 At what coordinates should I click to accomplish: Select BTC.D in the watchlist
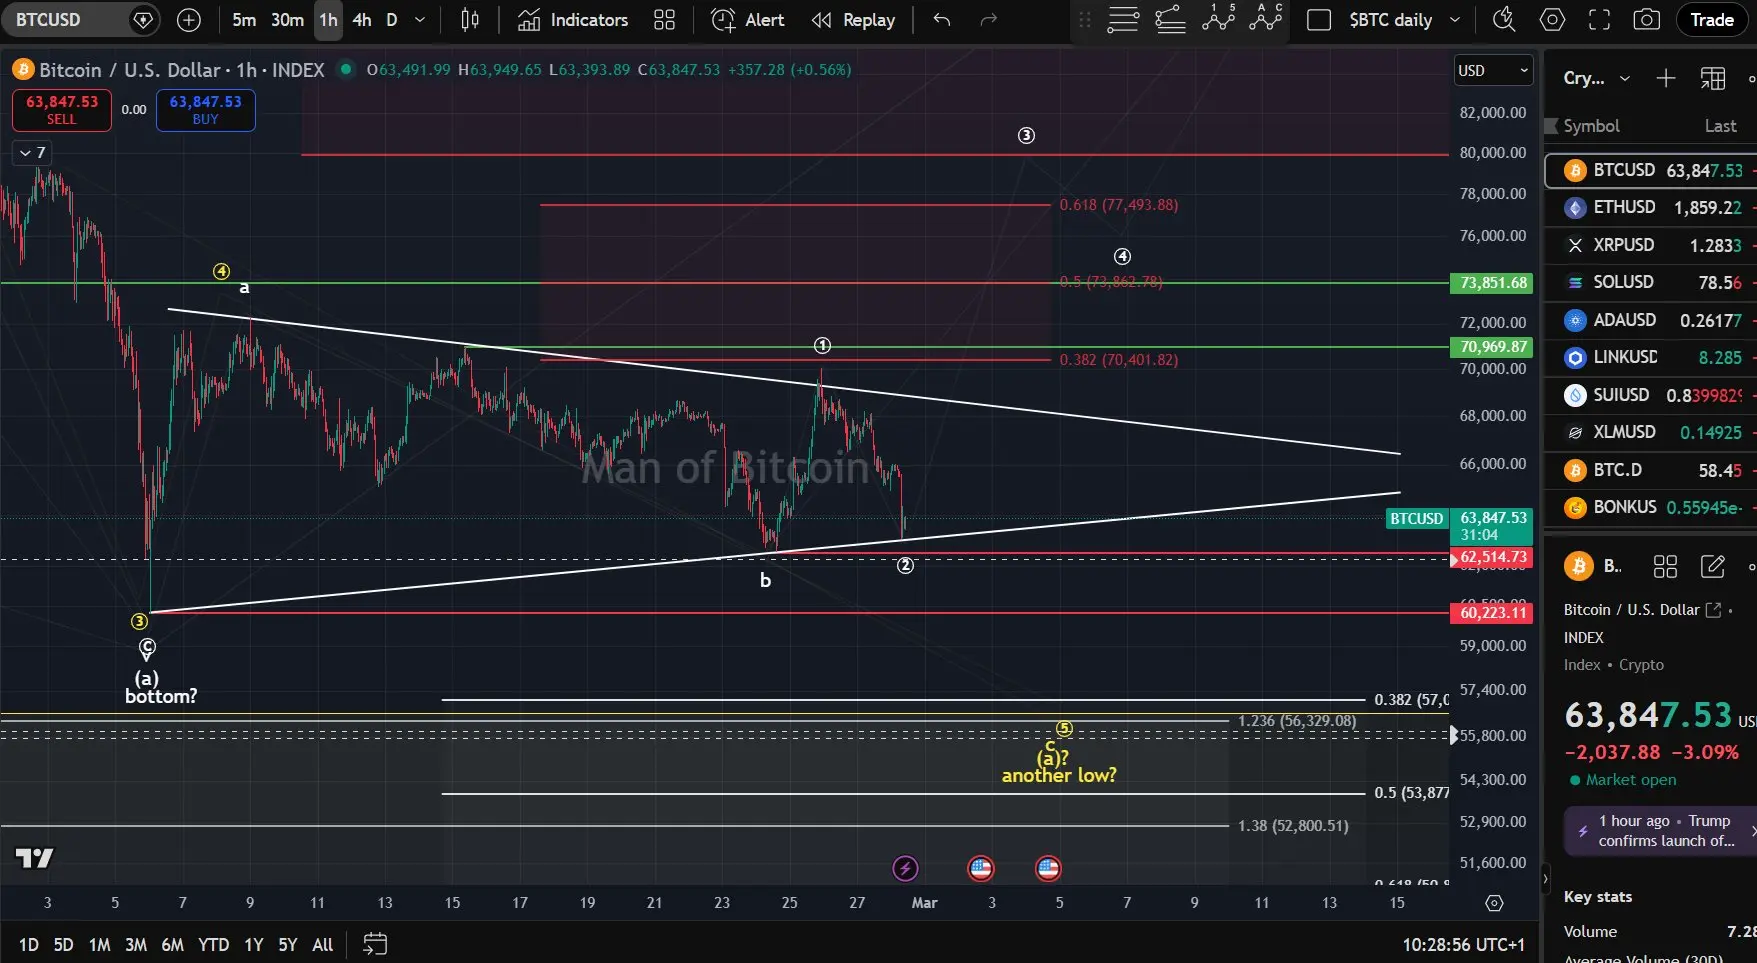coord(1651,470)
